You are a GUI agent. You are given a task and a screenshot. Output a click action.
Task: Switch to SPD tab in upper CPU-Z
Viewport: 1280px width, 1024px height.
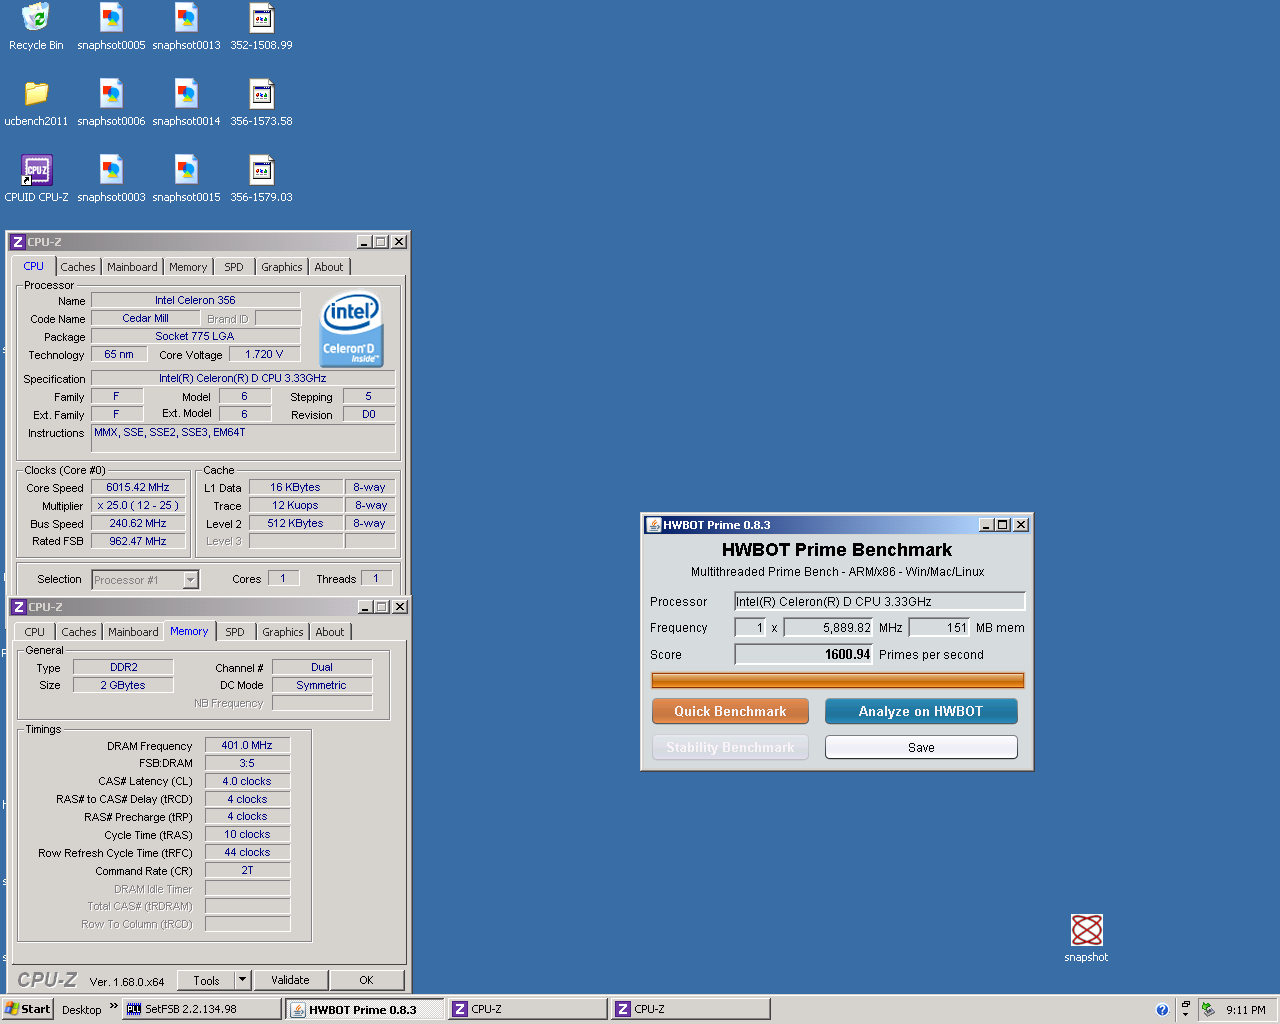pos(234,267)
